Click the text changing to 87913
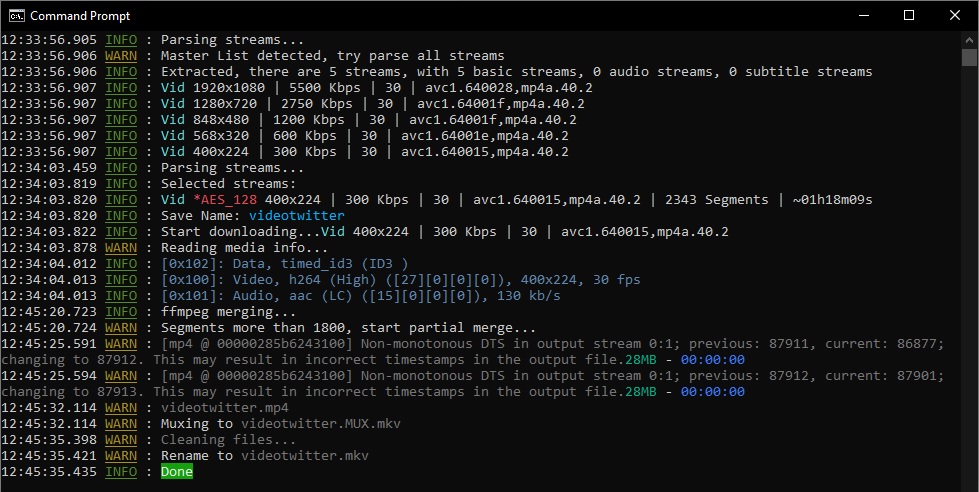The height and width of the screenshot is (492, 979). coord(73,391)
